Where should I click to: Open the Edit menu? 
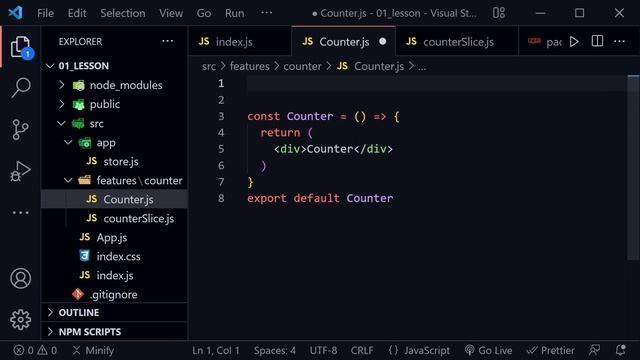(x=77, y=13)
